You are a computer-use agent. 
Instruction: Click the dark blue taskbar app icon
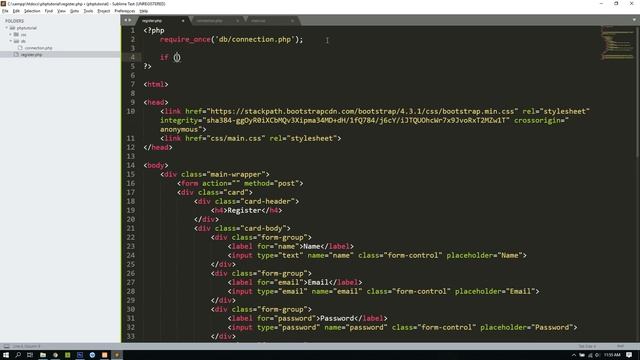pyautogui.click(x=80, y=355)
